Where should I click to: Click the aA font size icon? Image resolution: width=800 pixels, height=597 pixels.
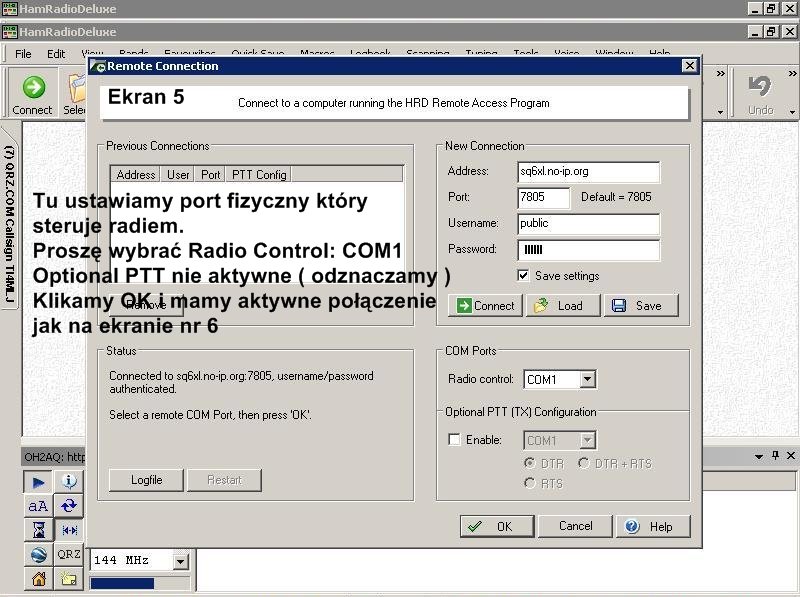click(38, 506)
